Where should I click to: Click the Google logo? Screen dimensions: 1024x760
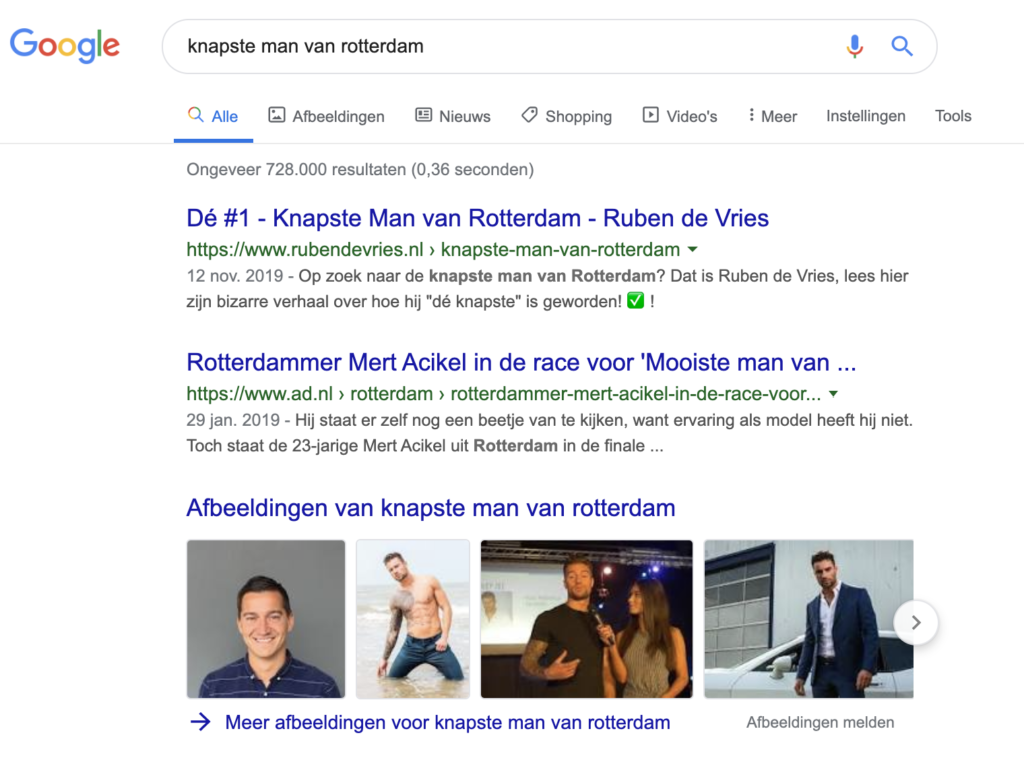click(65, 46)
